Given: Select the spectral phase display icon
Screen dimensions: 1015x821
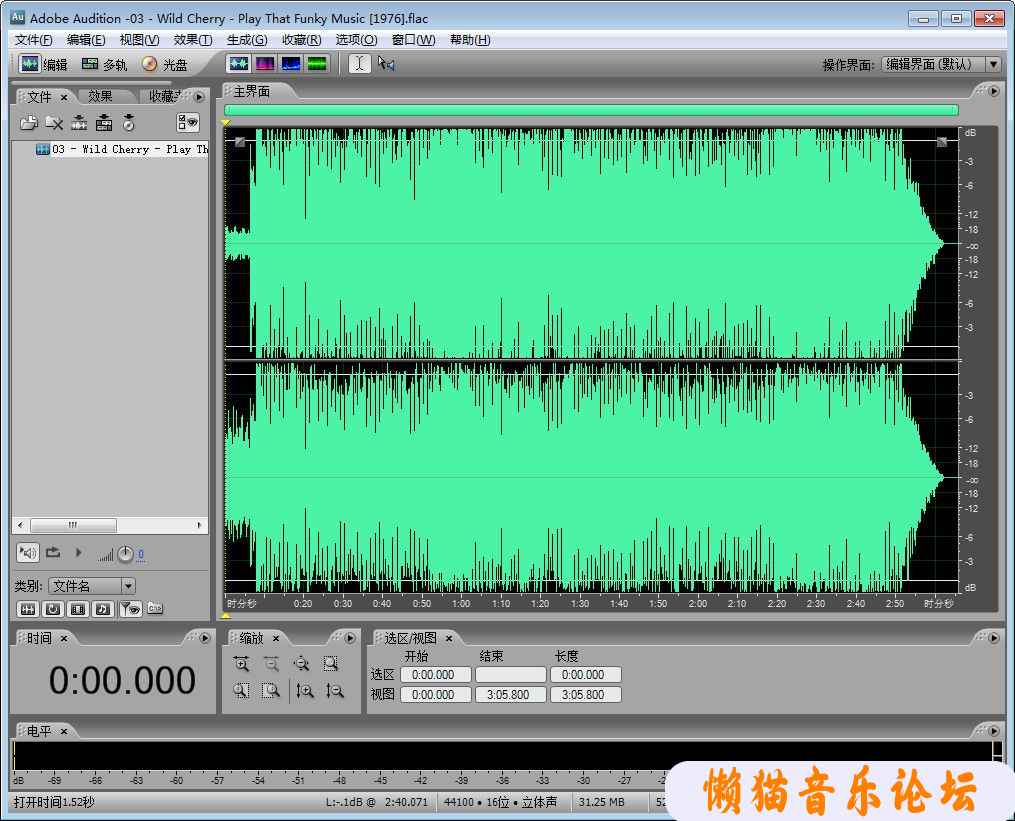Looking at the screenshot, I should click(x=317, y=63).
